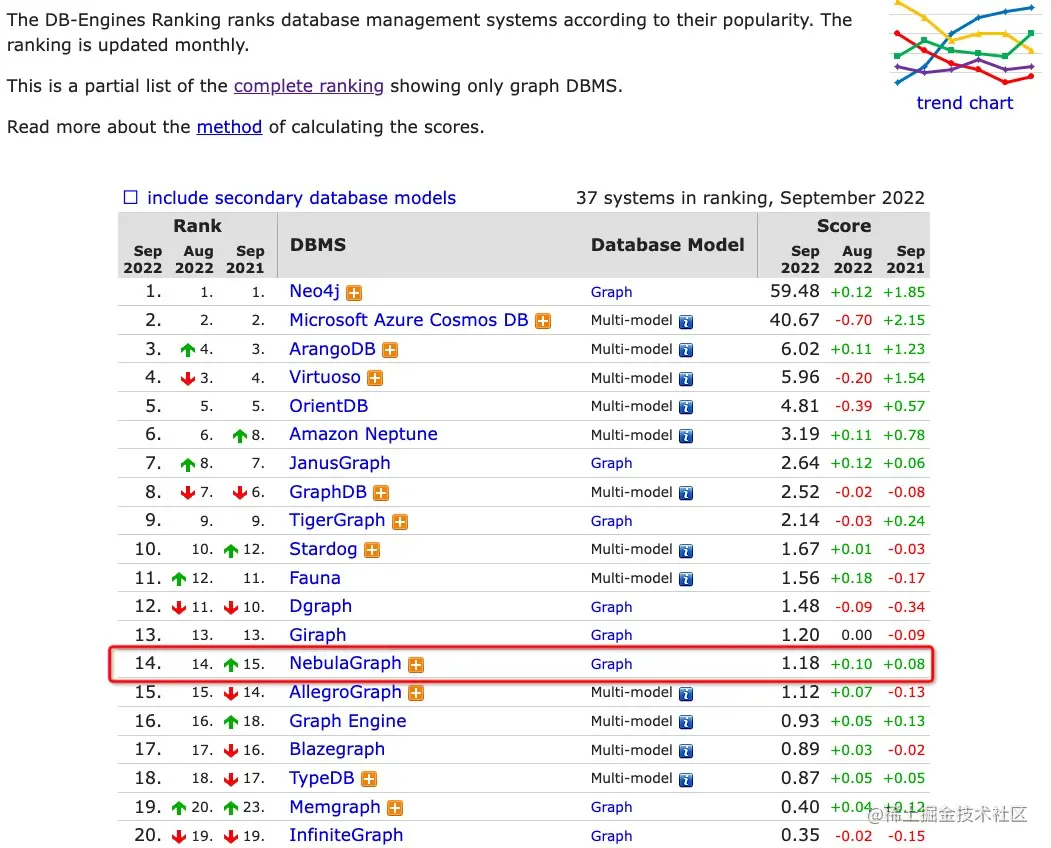This screenshot has width=1051, height=848.
Task: Open TigerGraph link
Action: point(336,520)
